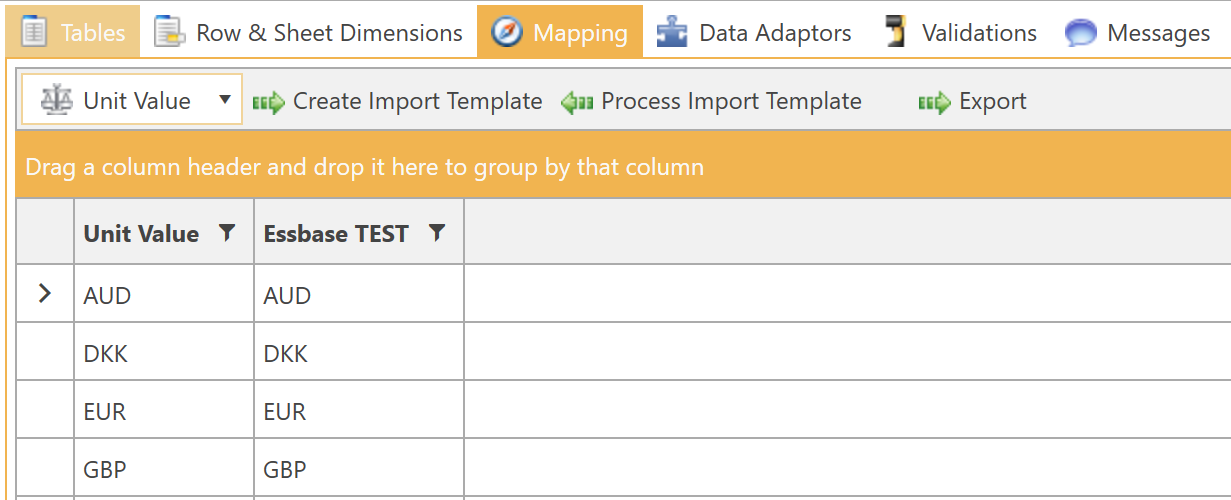Open the Essbase TEST column filter

point(436,233)
